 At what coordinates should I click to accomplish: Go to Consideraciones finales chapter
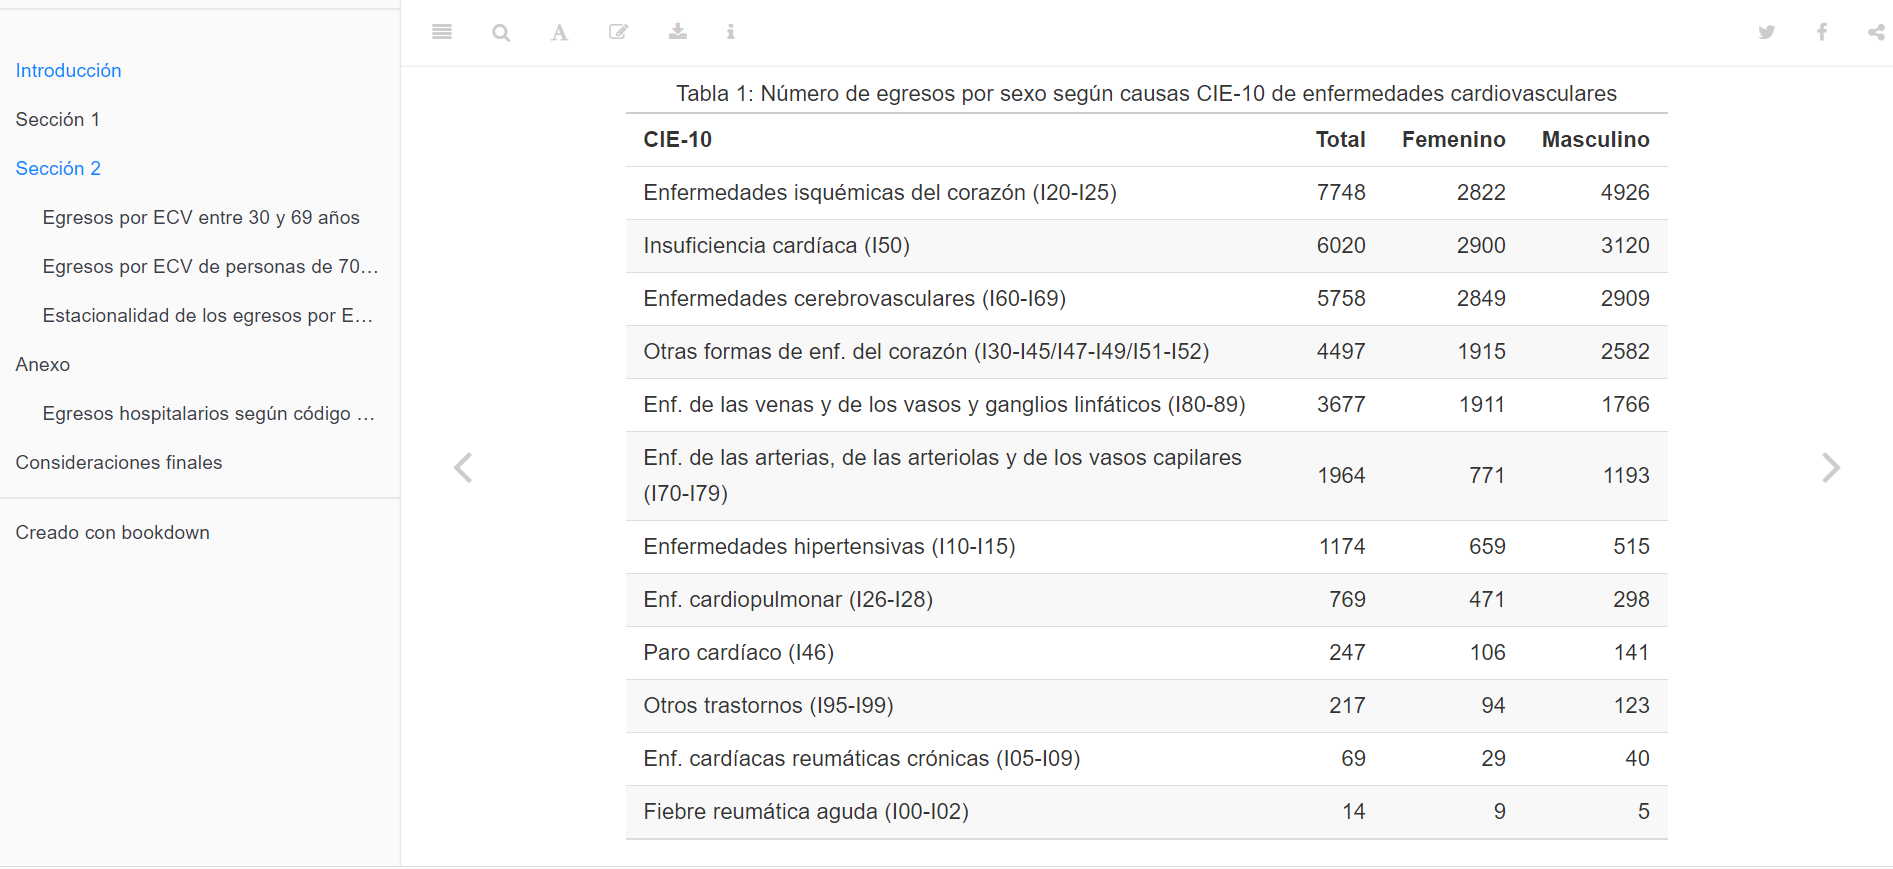click(x=119, y=463)
